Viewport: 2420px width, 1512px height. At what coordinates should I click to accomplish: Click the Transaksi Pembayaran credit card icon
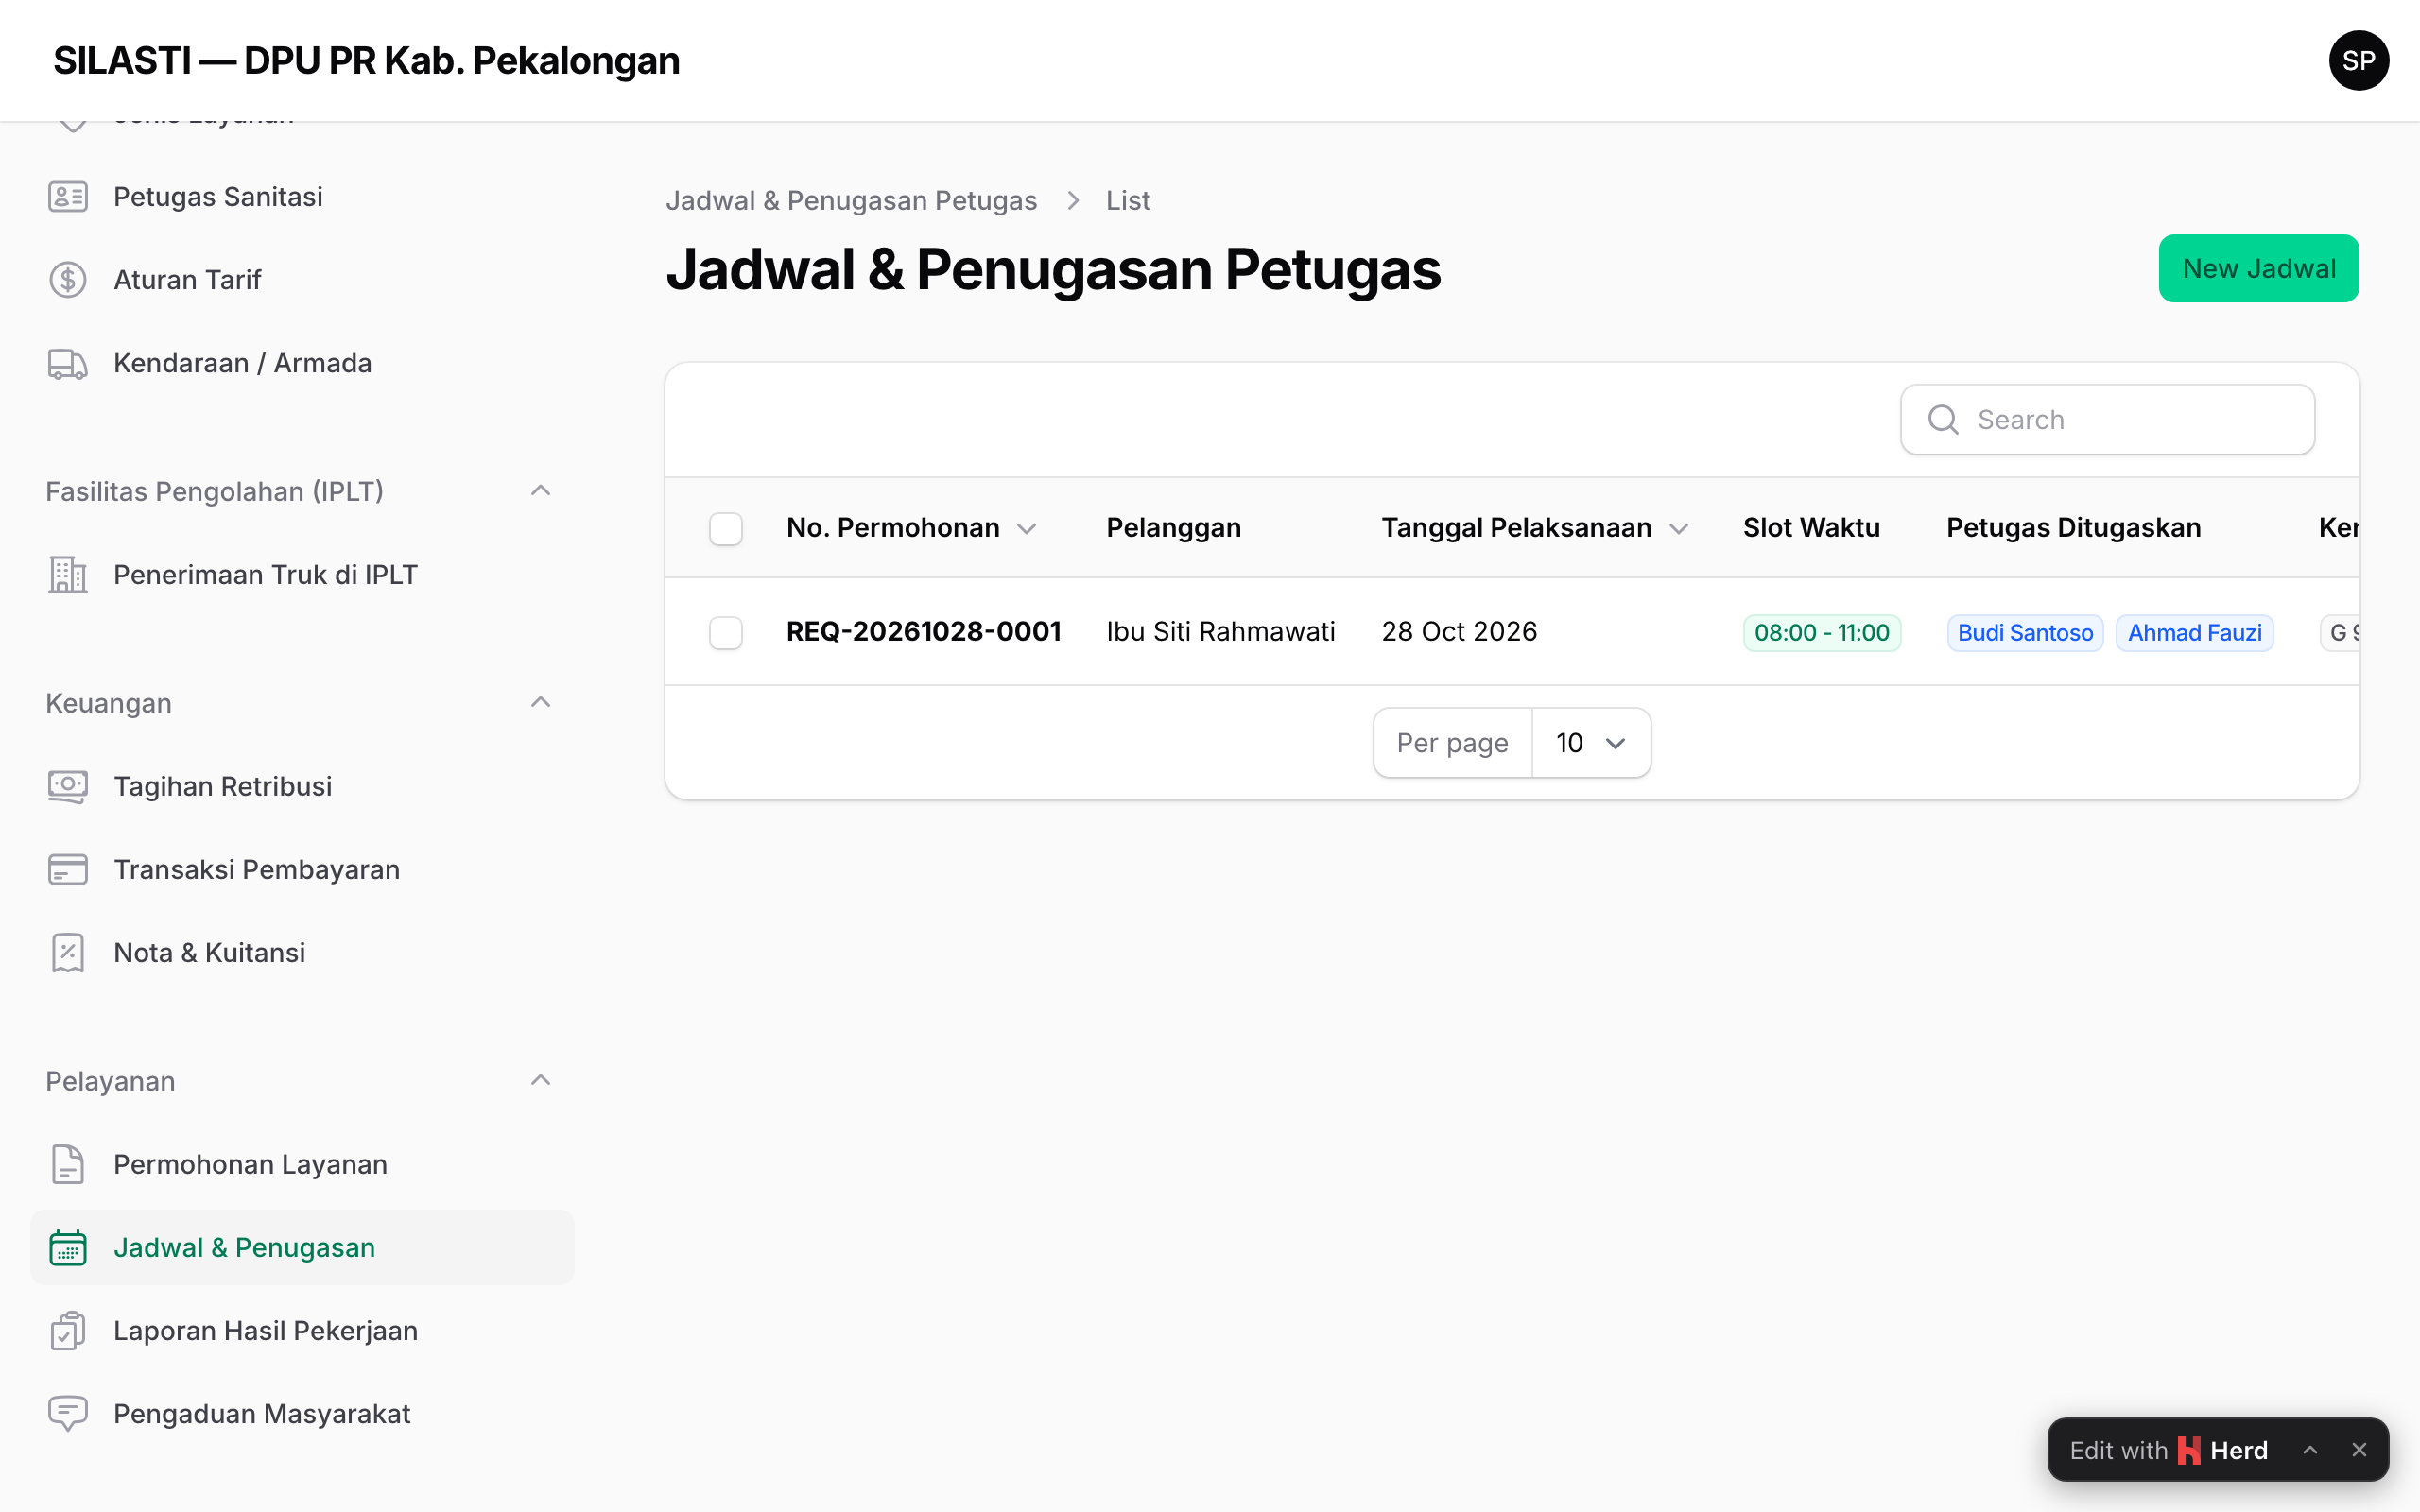tap(68, 870)
